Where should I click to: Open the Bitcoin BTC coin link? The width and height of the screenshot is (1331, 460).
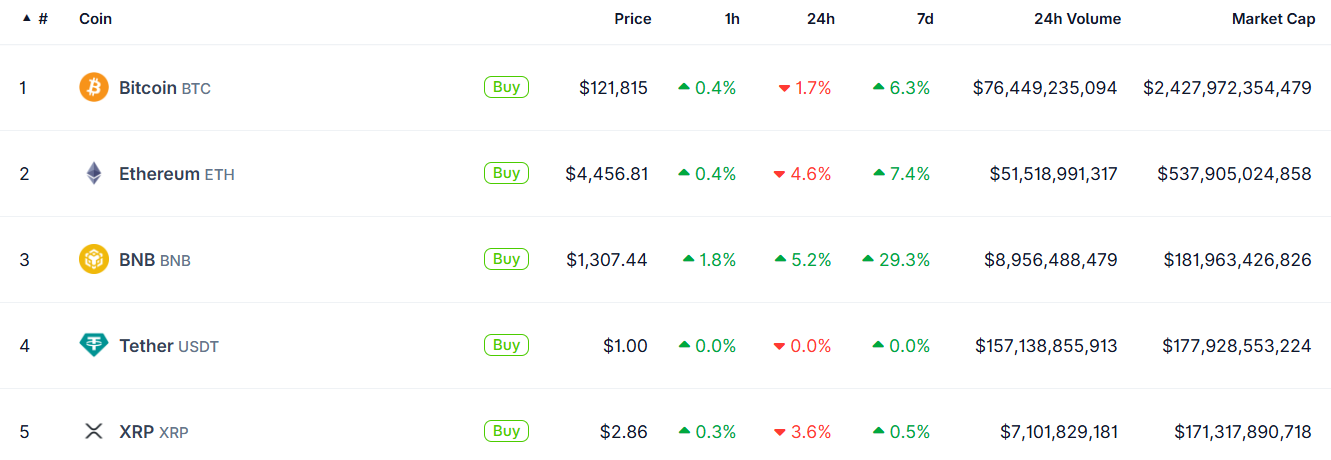164,88
